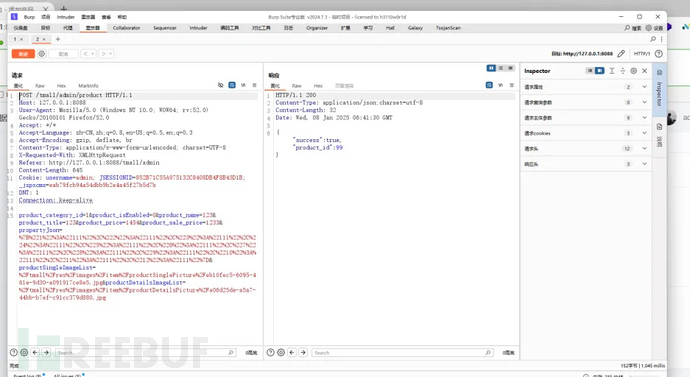Click Inspector expand-all sections icon
Screen dimensions: 690x377
[x=612, y=71]
